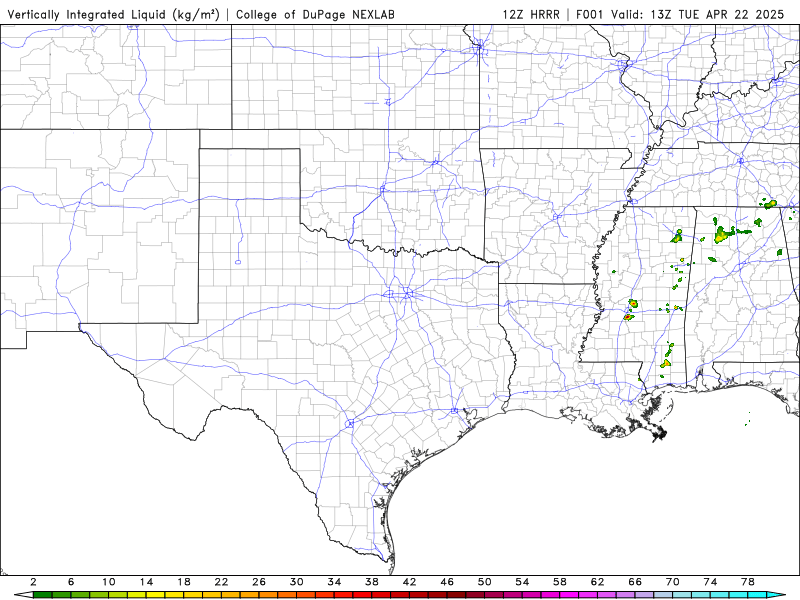Click the colorbar label "6"
Image resolution: width=800 pixels, height=600 pixels.
click(x=71, y=582)
